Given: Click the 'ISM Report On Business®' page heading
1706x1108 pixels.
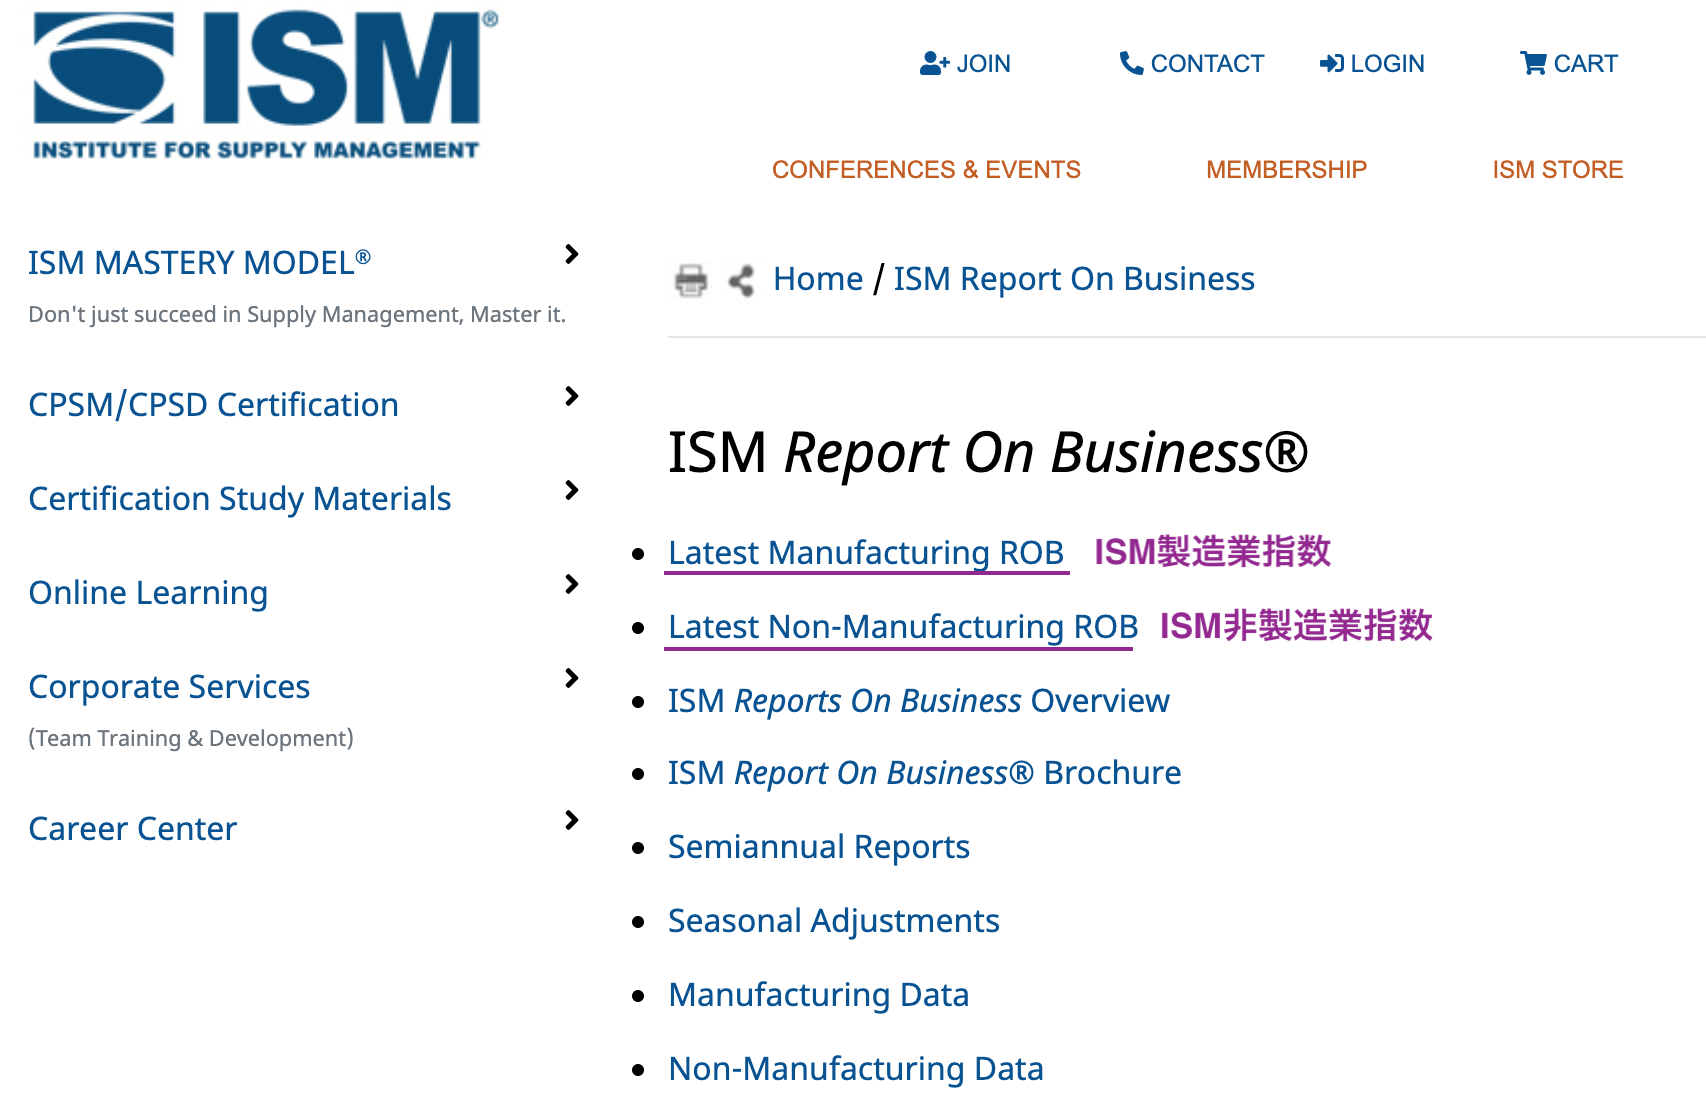Looking at the screenshot, I should coord(987,453).
